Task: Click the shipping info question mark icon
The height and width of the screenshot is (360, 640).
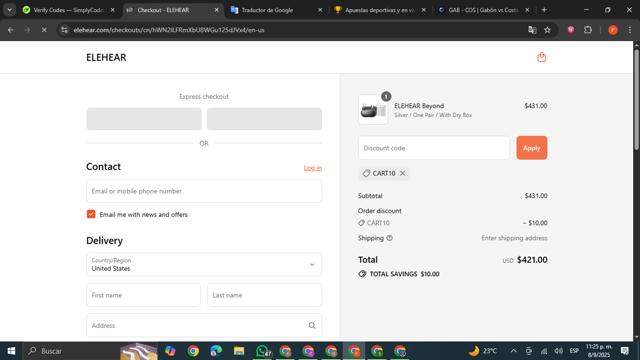Action: pos(389,238)
